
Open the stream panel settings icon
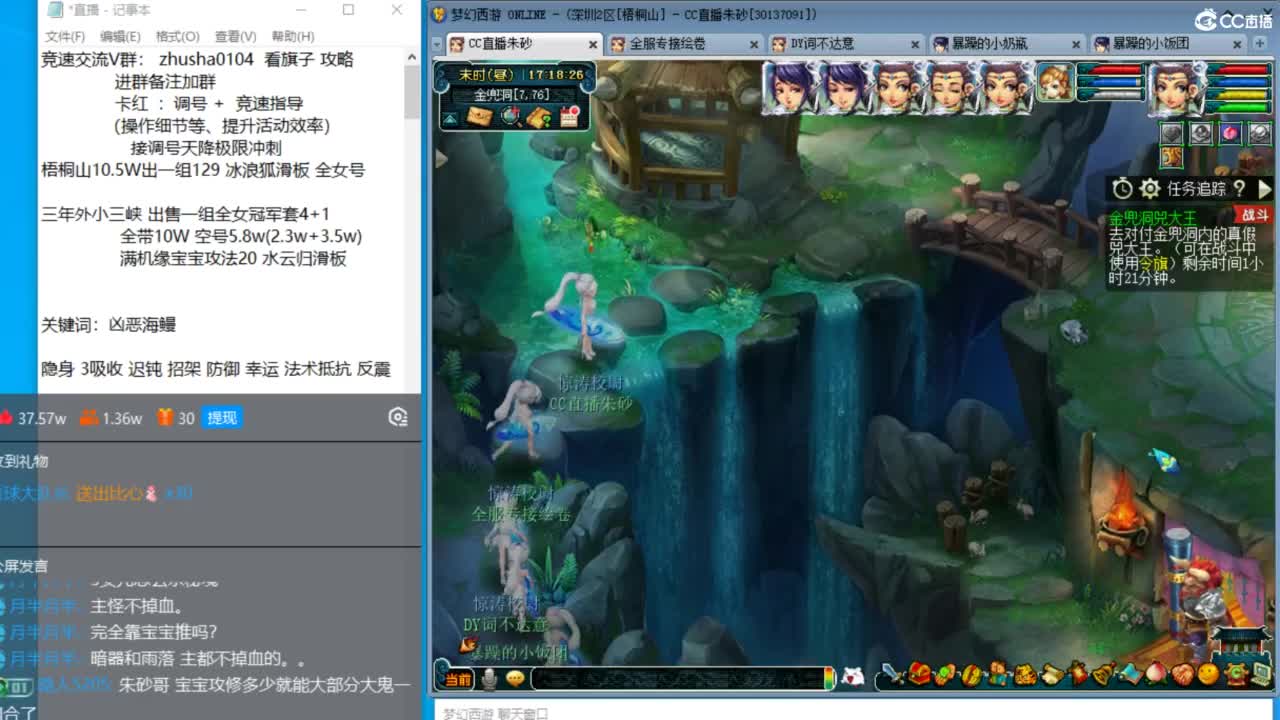point(398,418)
